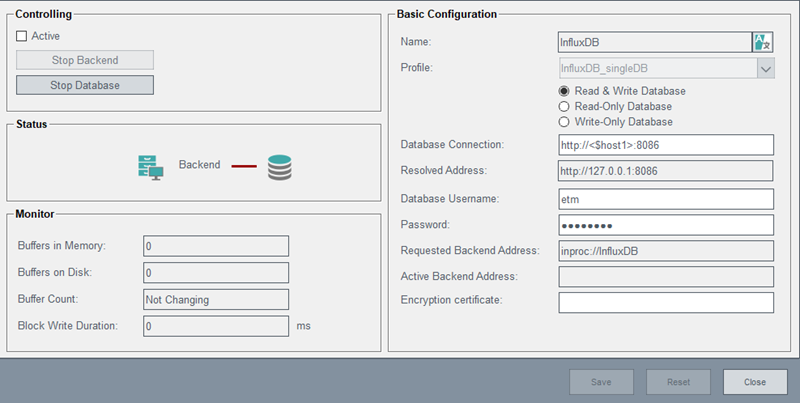Click the Reset button
The width and height of the screenshot is (800, 403).
pos(678,381)
